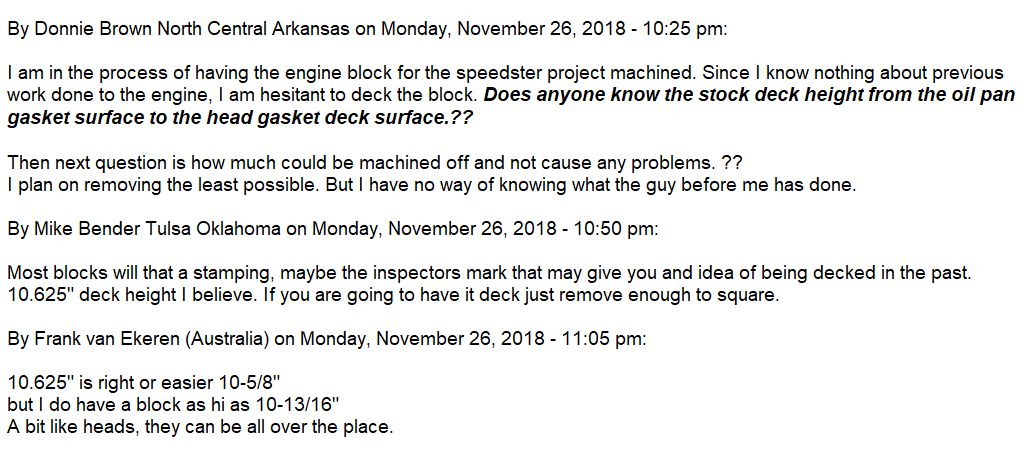
Task: Click the name "Donnie Brown" in first header
Action: coord(82,29)
